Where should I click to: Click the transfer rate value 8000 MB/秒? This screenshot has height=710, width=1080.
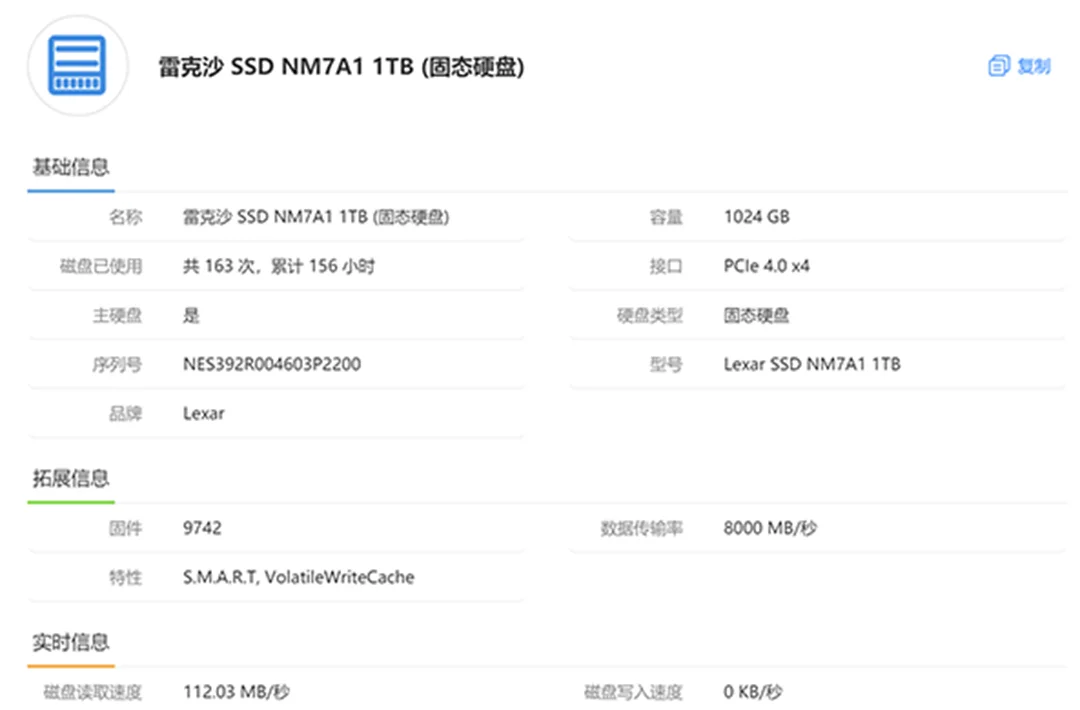pyautogui.click(x=769, y=527)
